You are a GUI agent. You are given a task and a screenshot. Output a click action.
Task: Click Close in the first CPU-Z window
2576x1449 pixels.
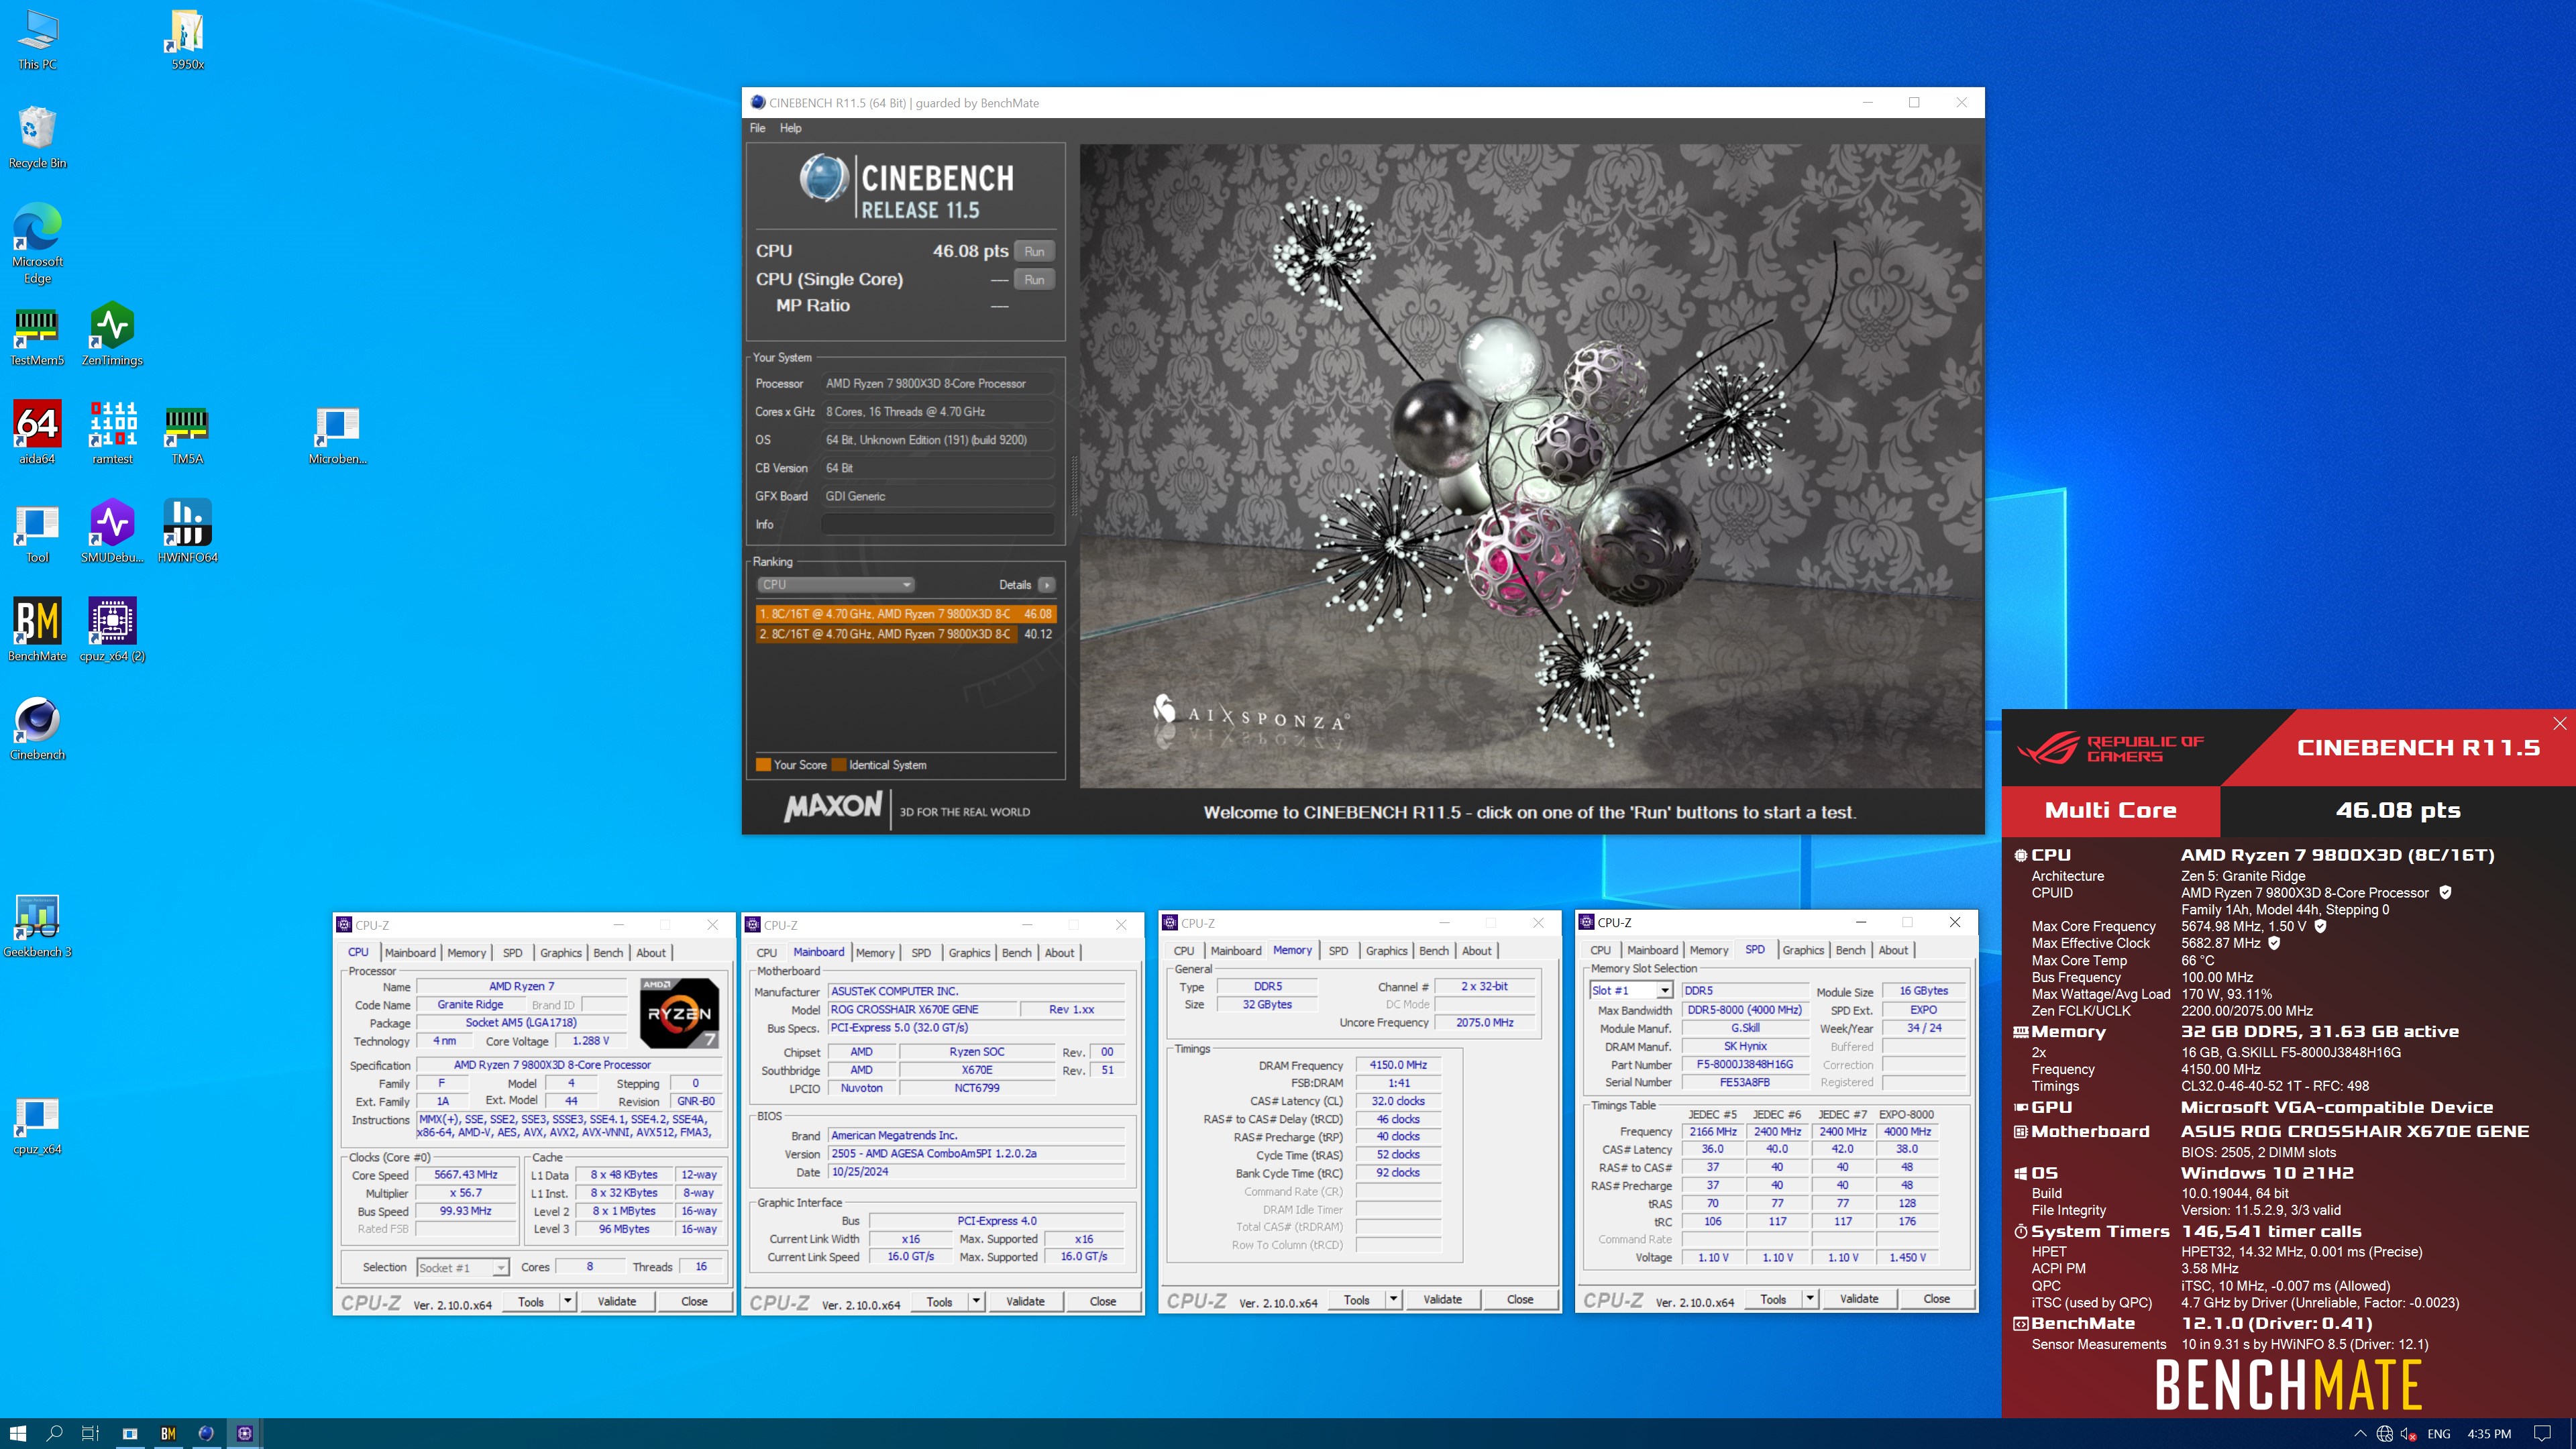click(x=694, y=1301)
